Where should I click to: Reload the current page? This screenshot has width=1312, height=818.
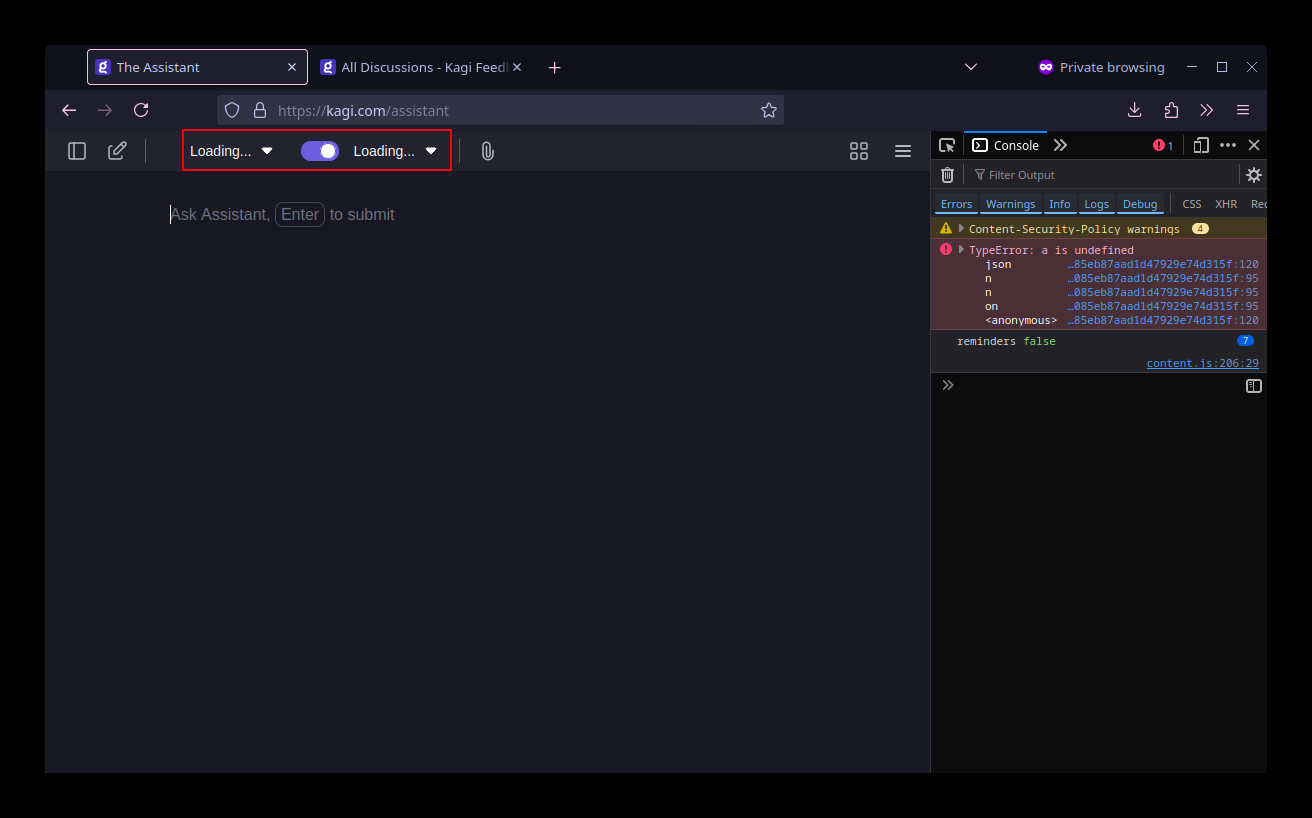(141, 110)
